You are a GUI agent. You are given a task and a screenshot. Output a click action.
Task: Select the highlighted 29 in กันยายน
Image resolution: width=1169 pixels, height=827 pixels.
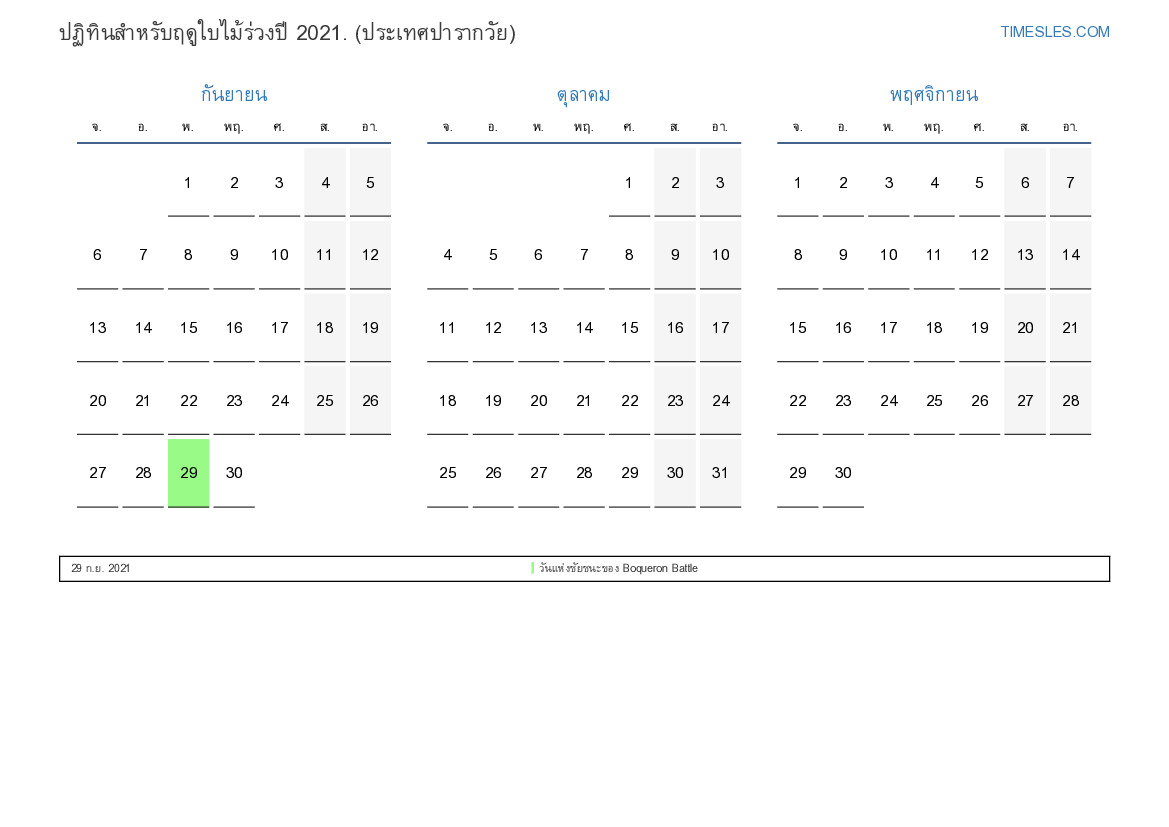tap(189, 473)
